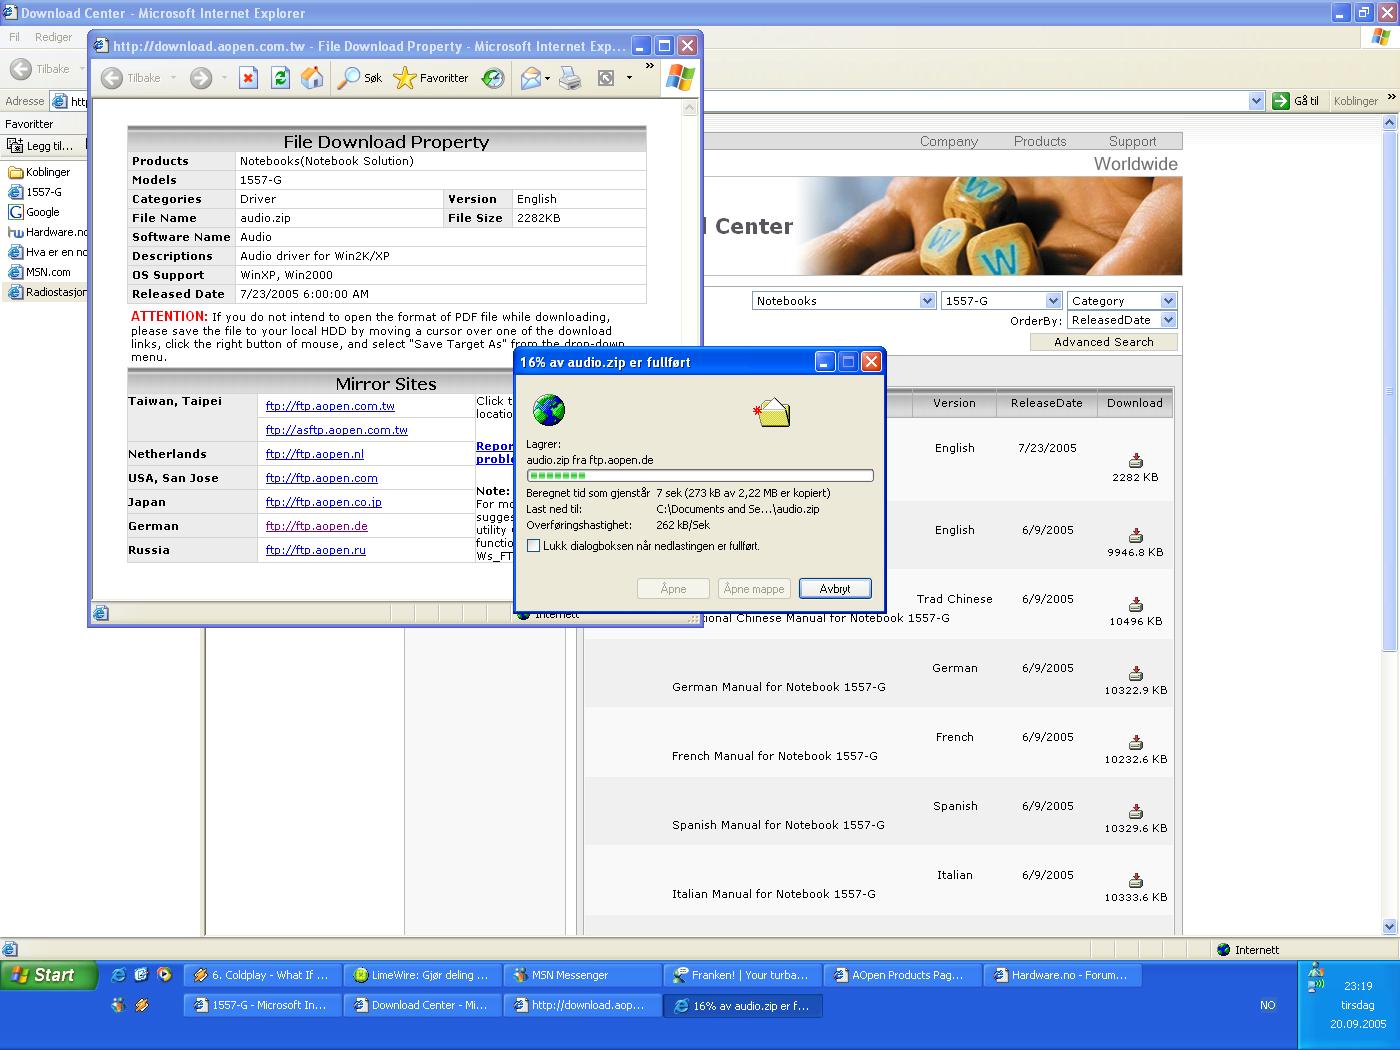Click Start button on taskbar
This screenshot has height=1050, width=1400.
tap(49, 975)
